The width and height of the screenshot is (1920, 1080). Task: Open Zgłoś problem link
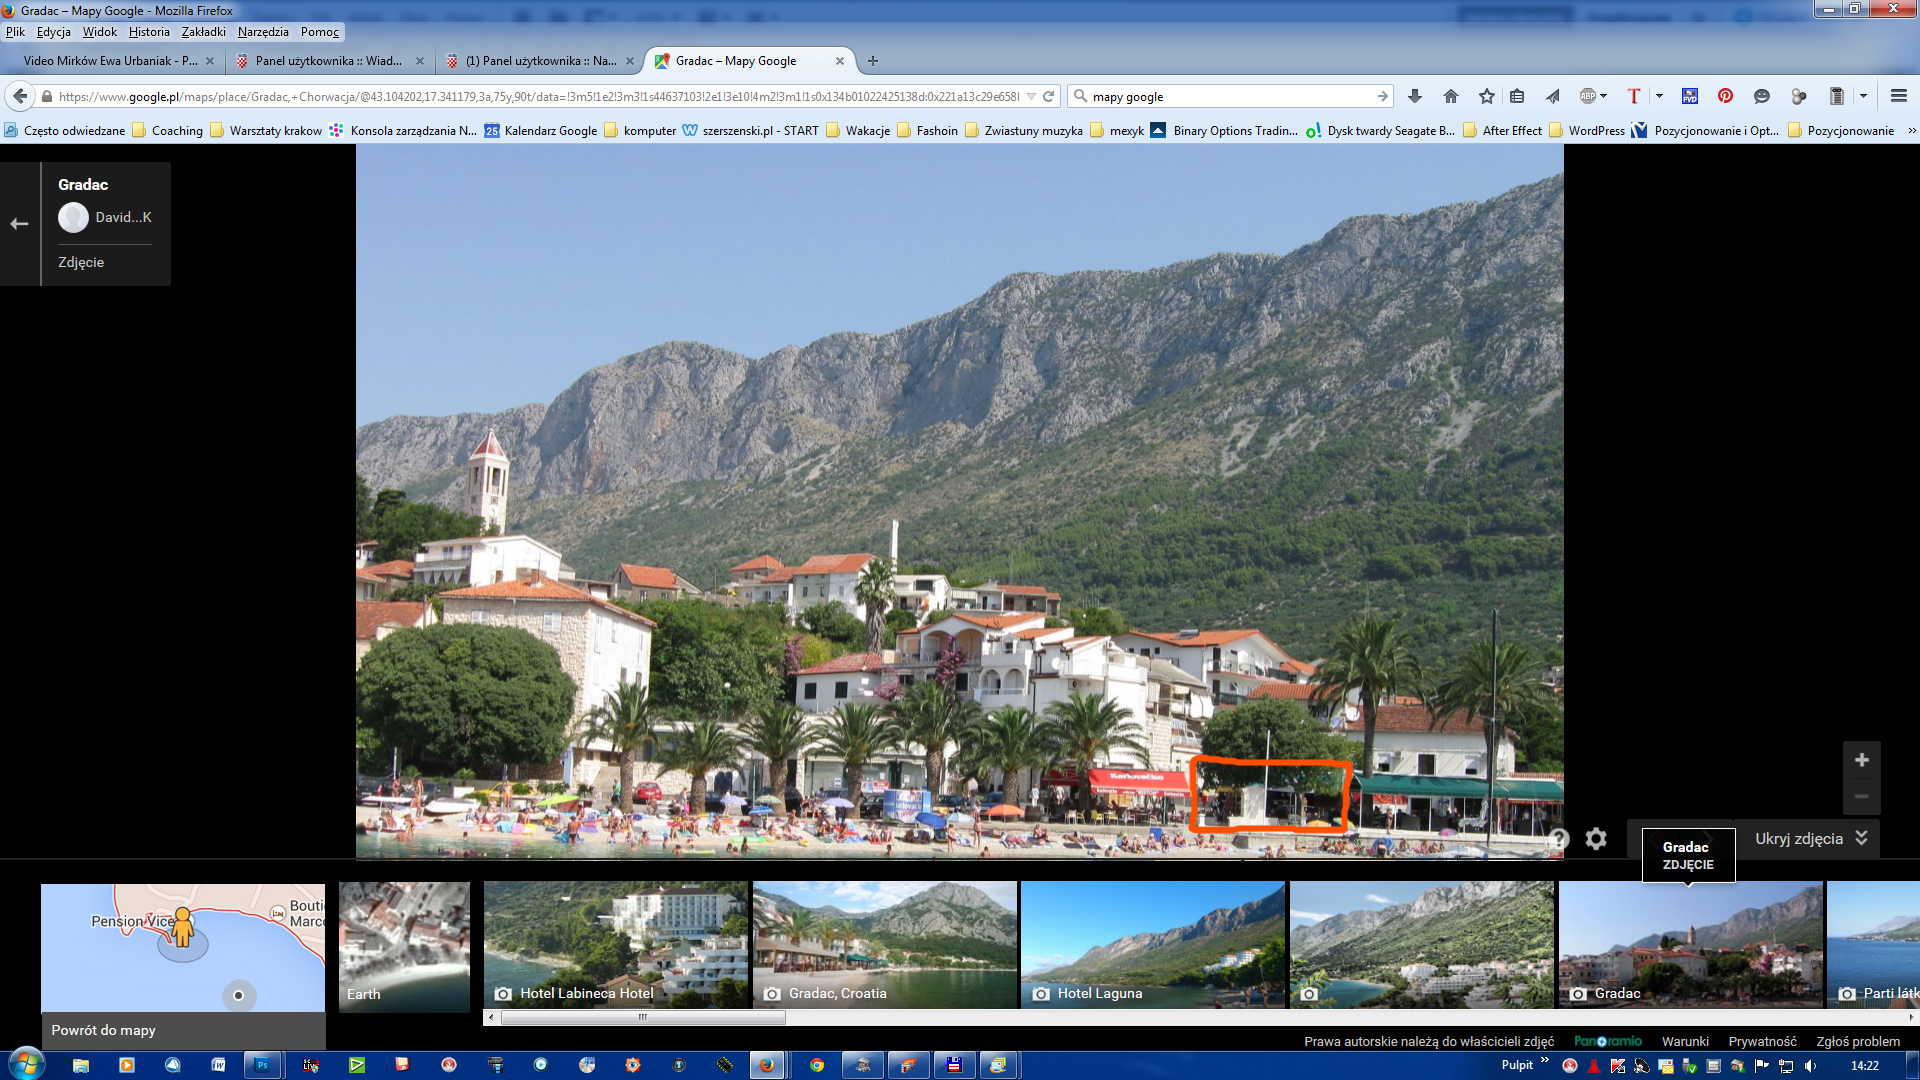(1857, 1041)
